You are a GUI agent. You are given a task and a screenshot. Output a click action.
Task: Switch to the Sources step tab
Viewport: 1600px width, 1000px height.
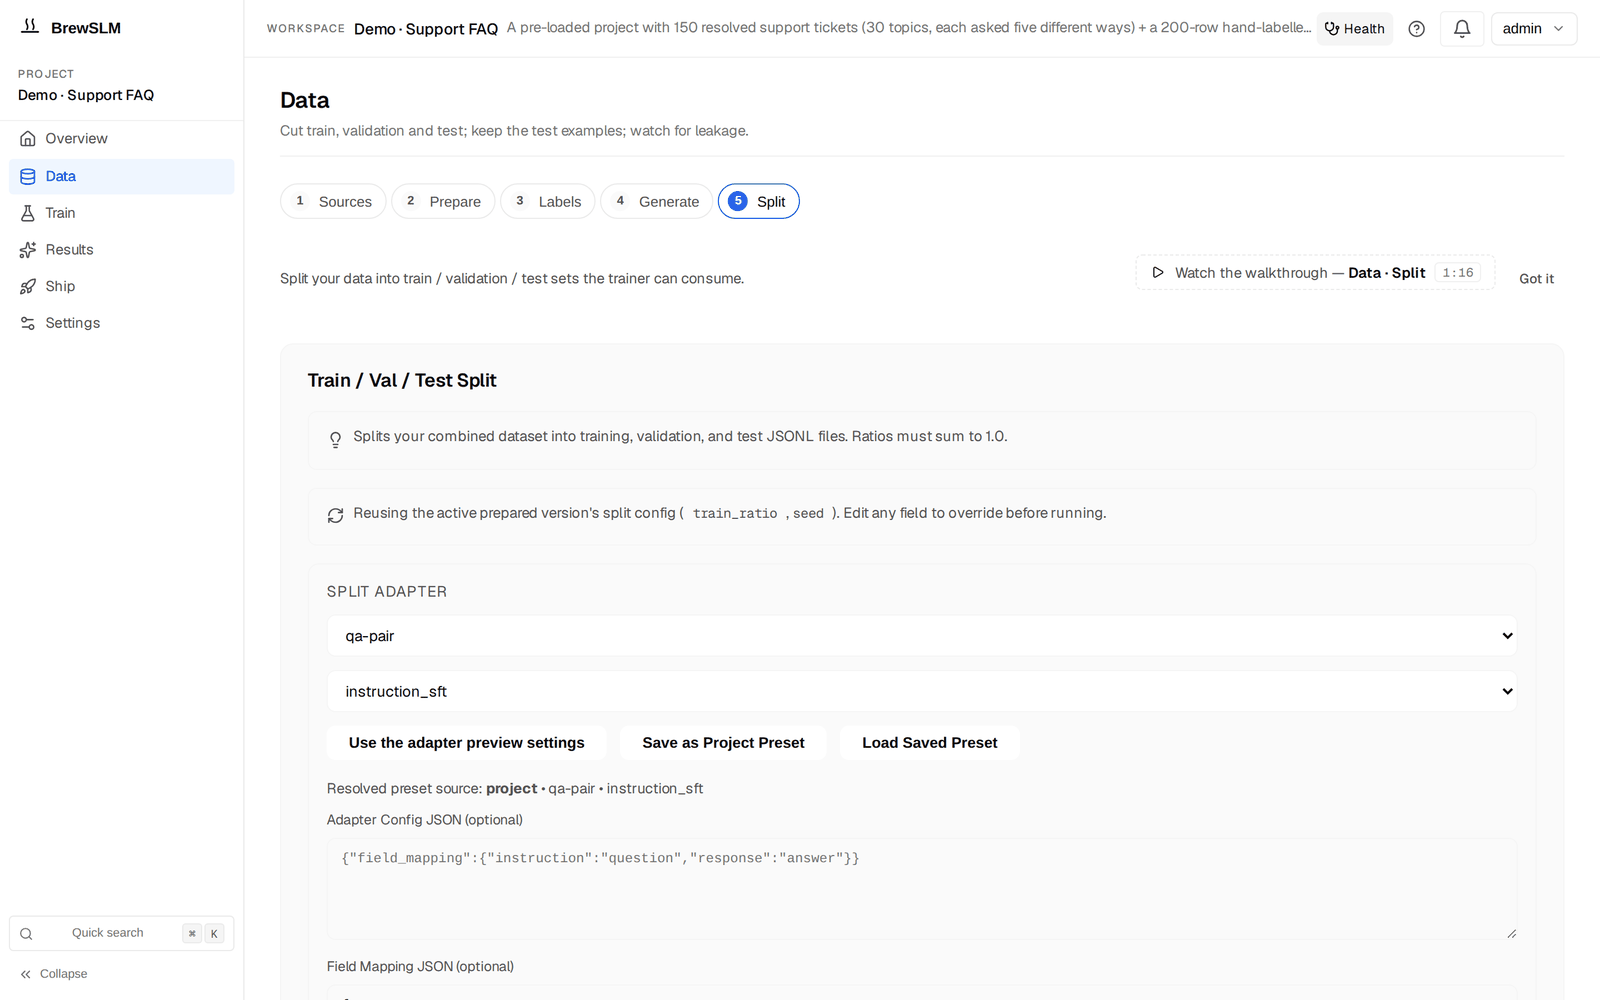pyautogui.click(x=333, y=201)
